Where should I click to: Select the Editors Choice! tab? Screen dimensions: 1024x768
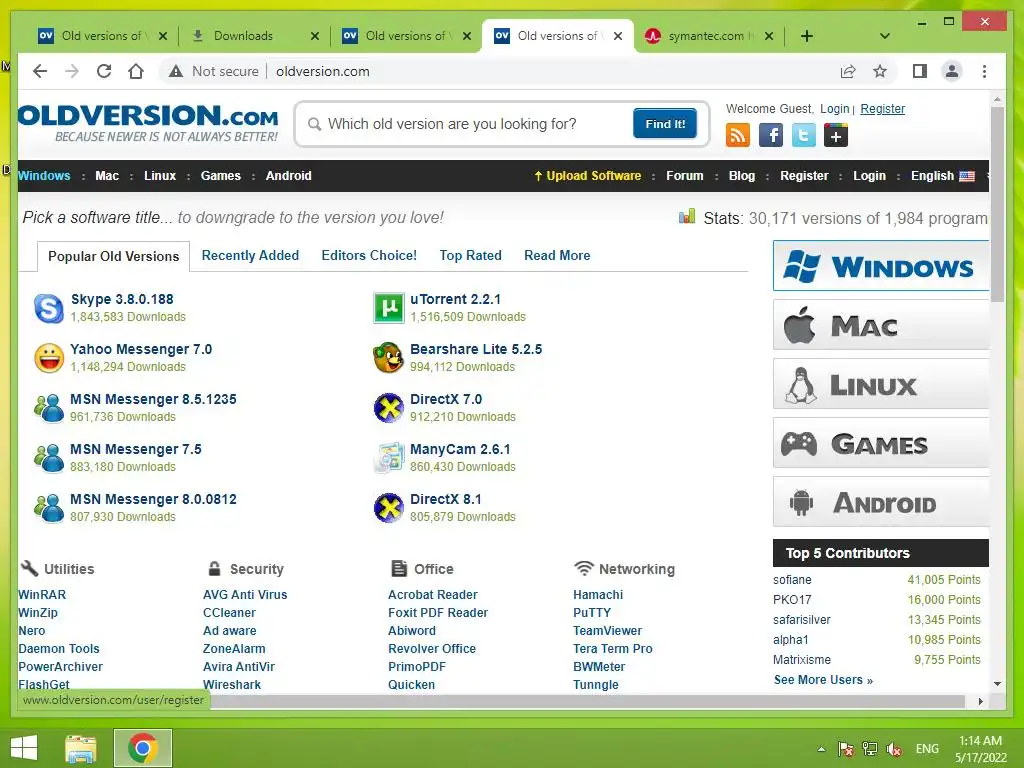(369, 255)
